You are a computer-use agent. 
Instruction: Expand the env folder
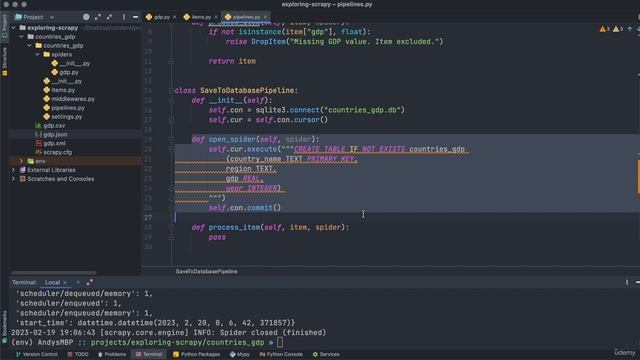pyautogui.click(x=22, y=161)
